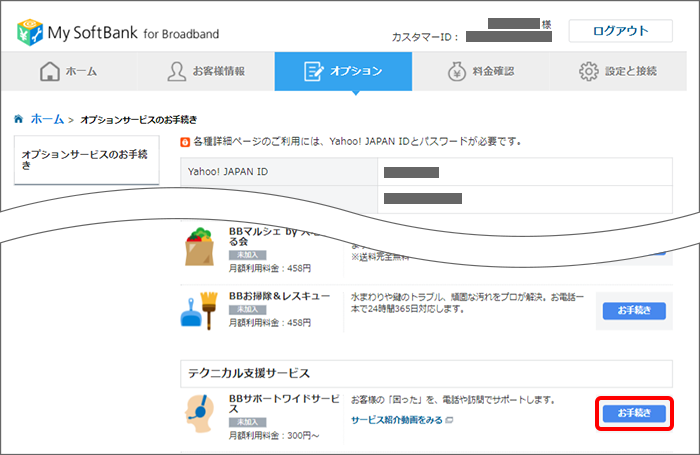Click the Yahoo! JAPAN ID label cell
This screenshot has height=455, width=700.
pos(279,171)
